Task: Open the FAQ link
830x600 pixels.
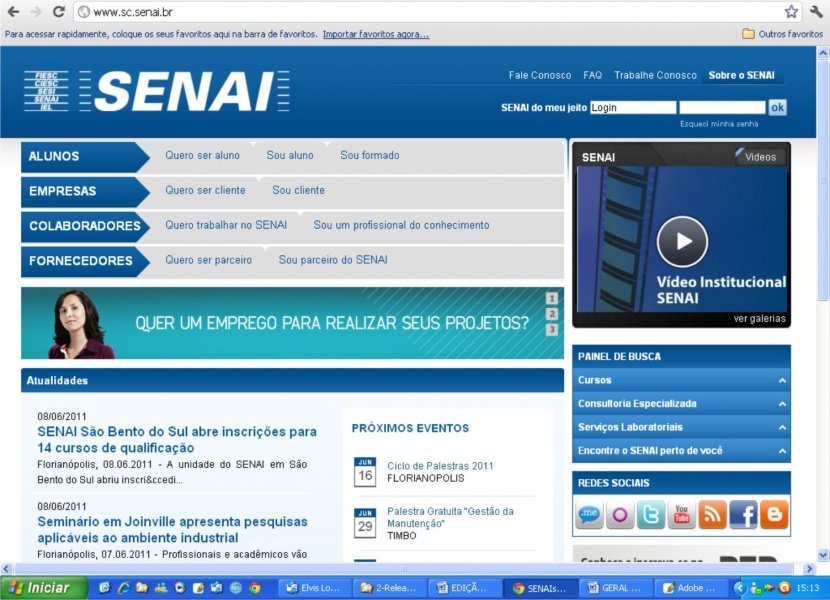Action: pyautogui.click(x=593, y=75)
